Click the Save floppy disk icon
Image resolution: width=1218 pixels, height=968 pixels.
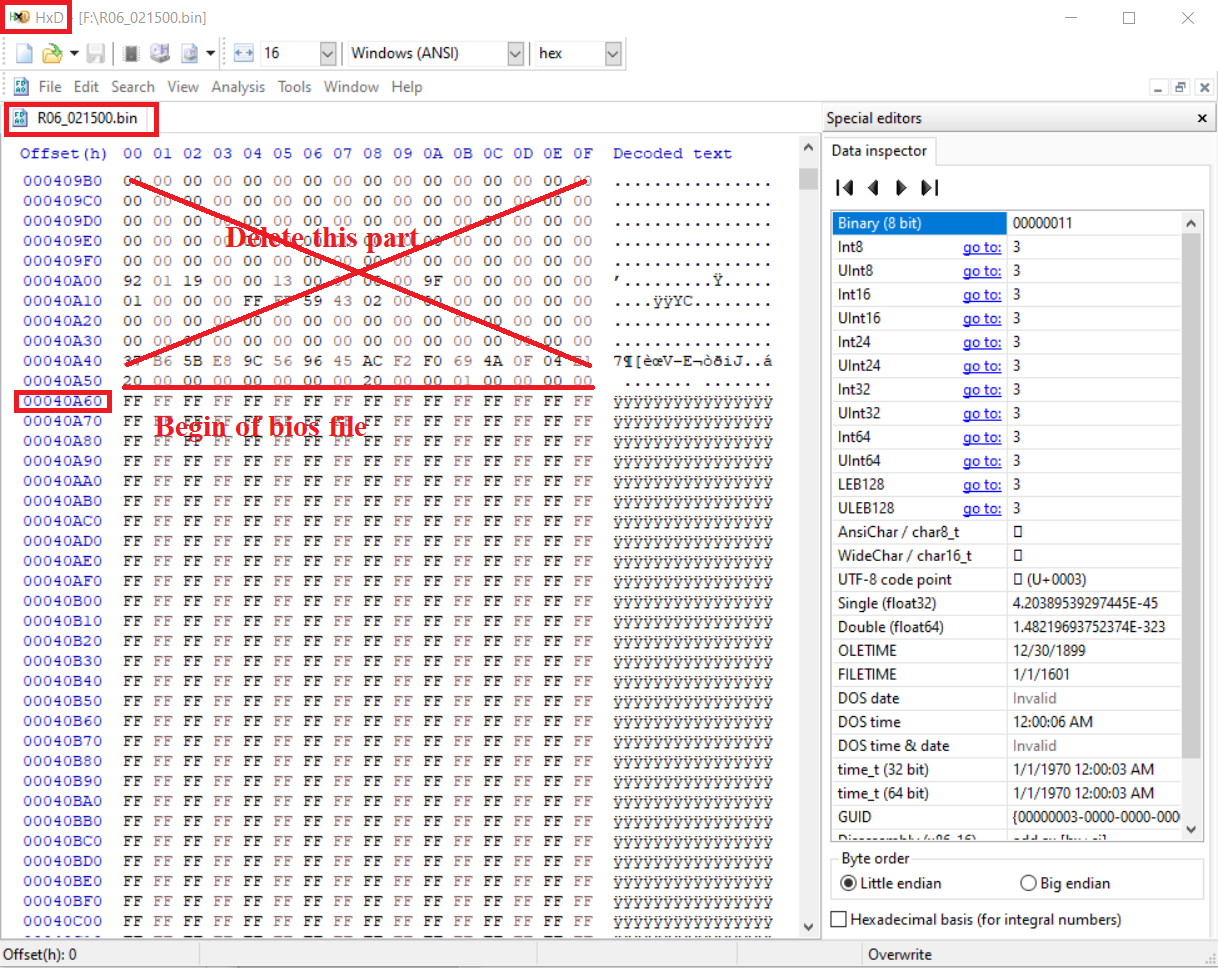point(96,53)
